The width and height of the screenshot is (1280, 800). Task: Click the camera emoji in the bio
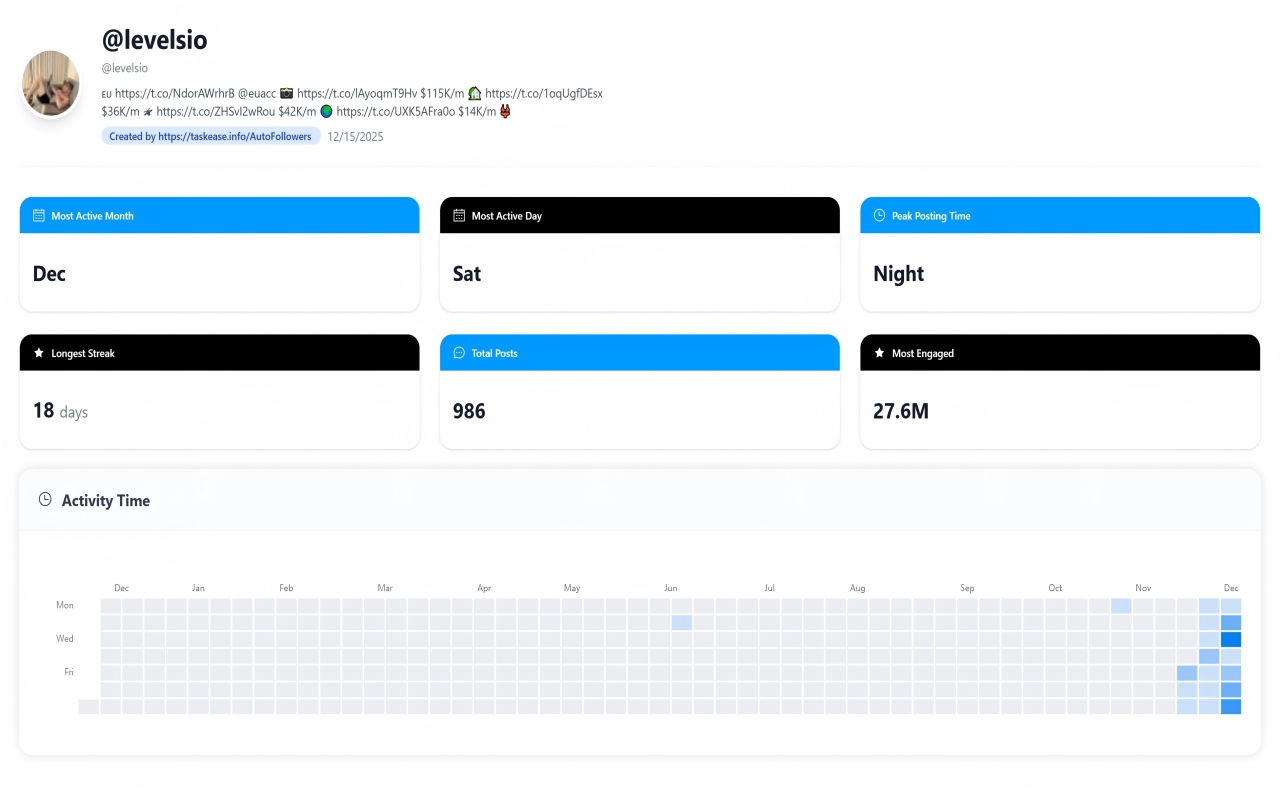(x=286, y=93)
